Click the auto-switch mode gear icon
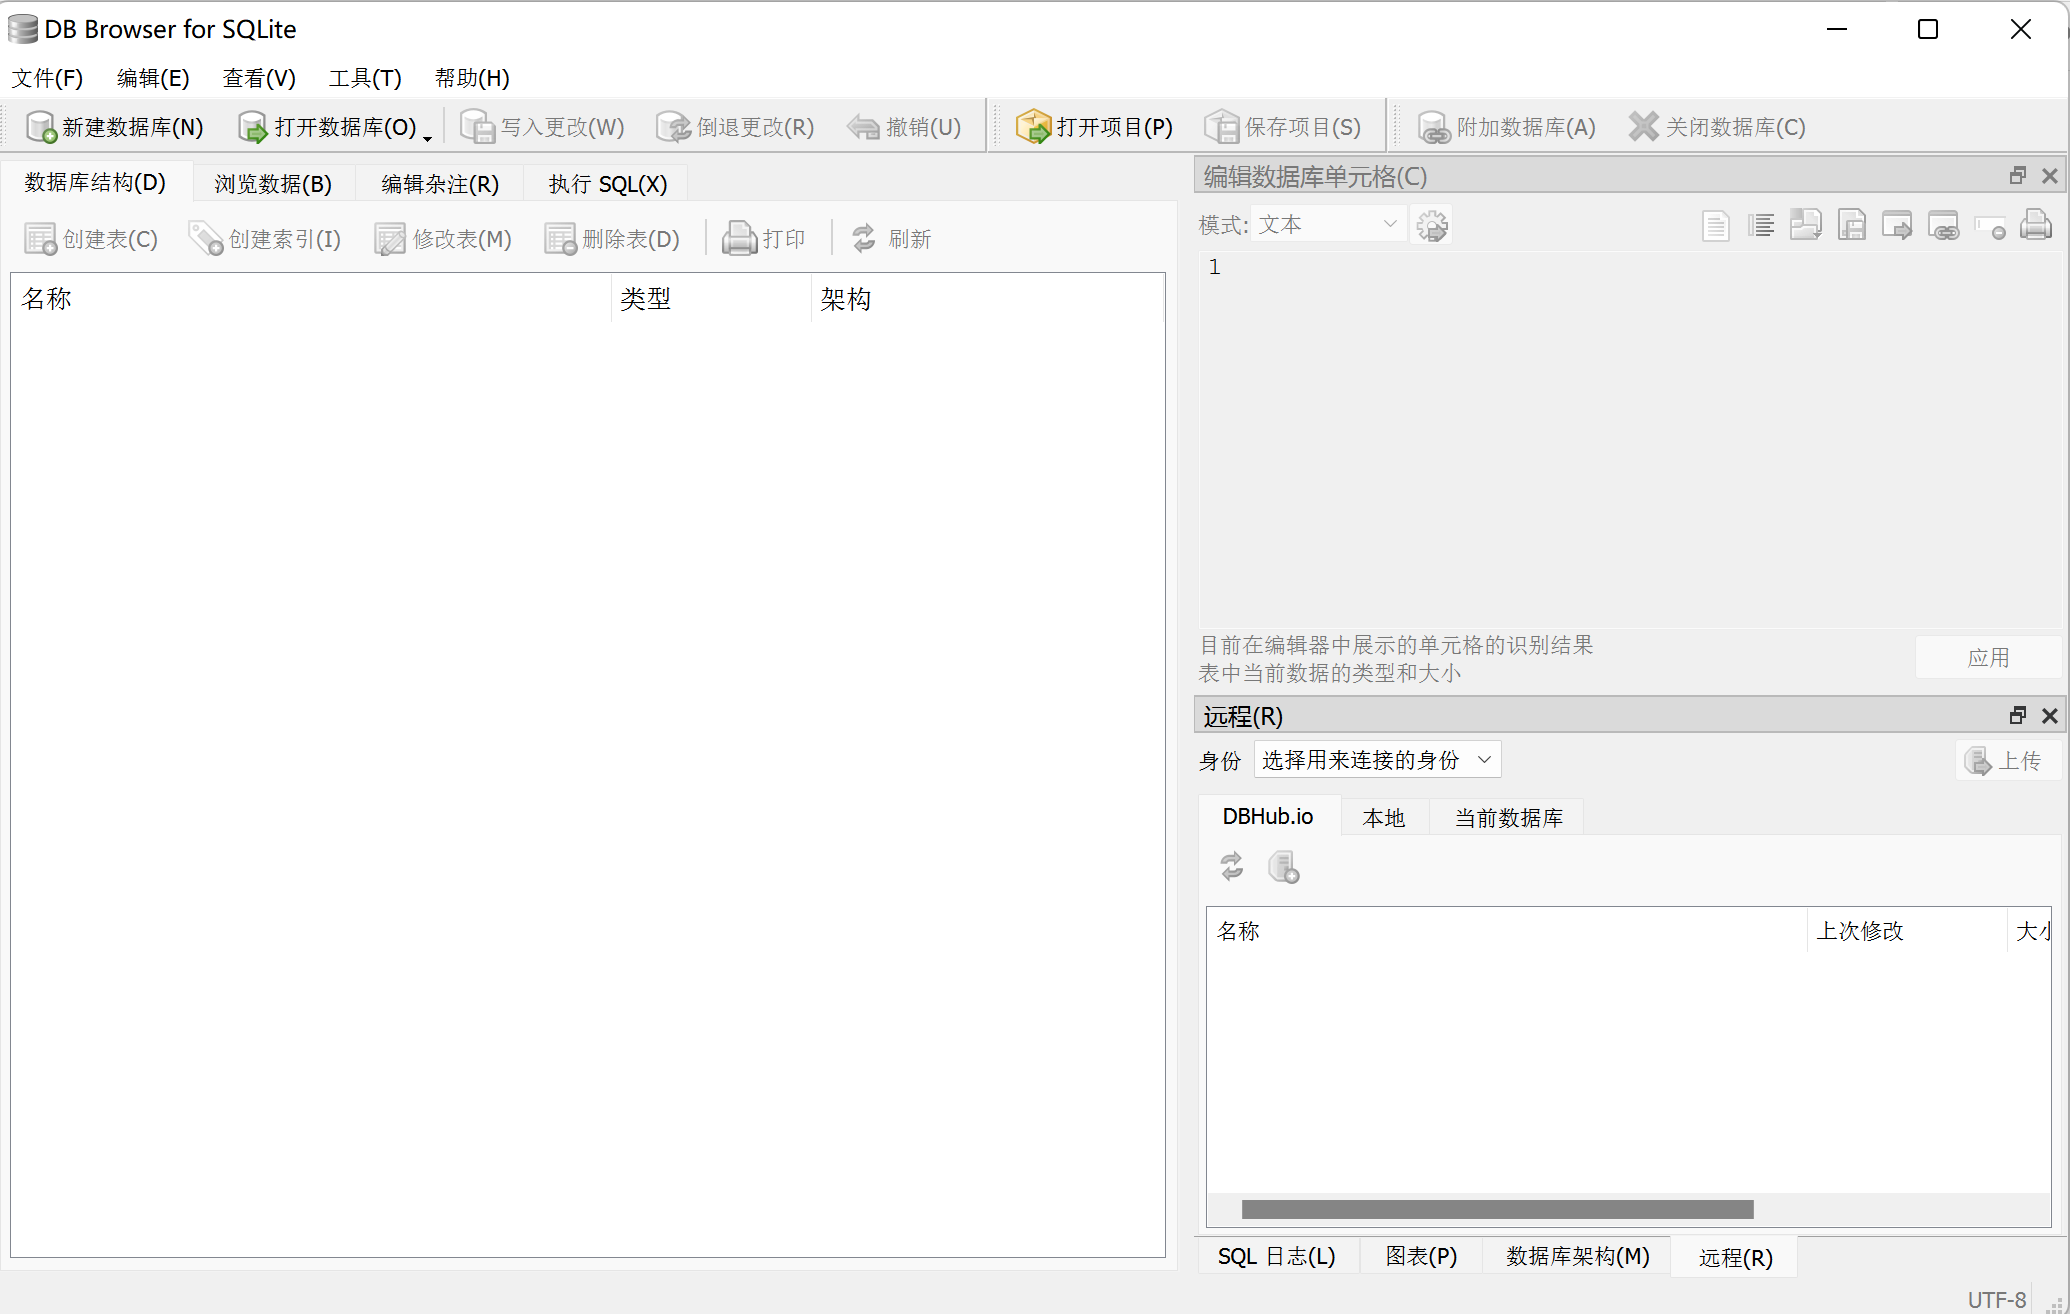 click(x=1432, y=225)
